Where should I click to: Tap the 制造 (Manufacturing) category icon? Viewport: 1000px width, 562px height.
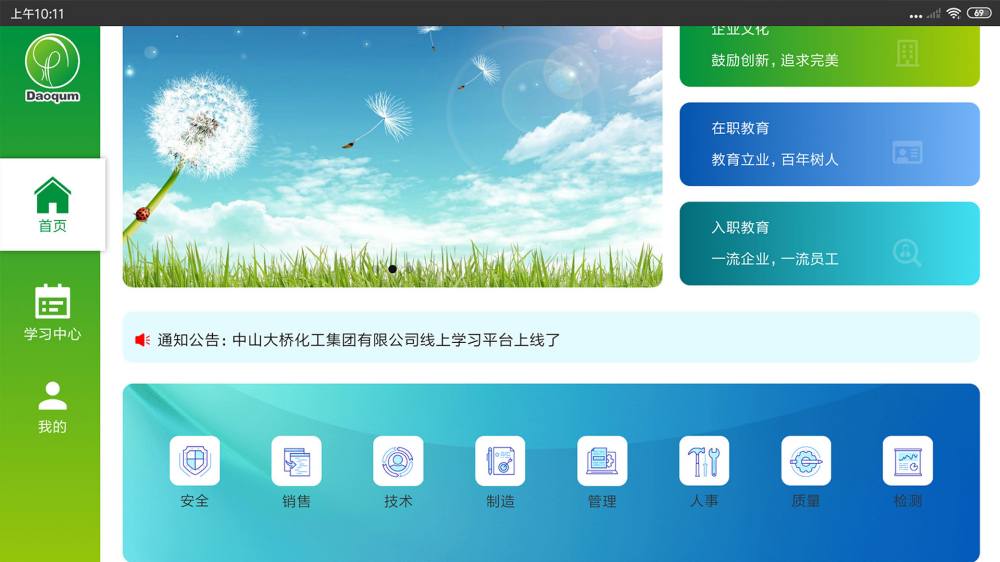500,461
